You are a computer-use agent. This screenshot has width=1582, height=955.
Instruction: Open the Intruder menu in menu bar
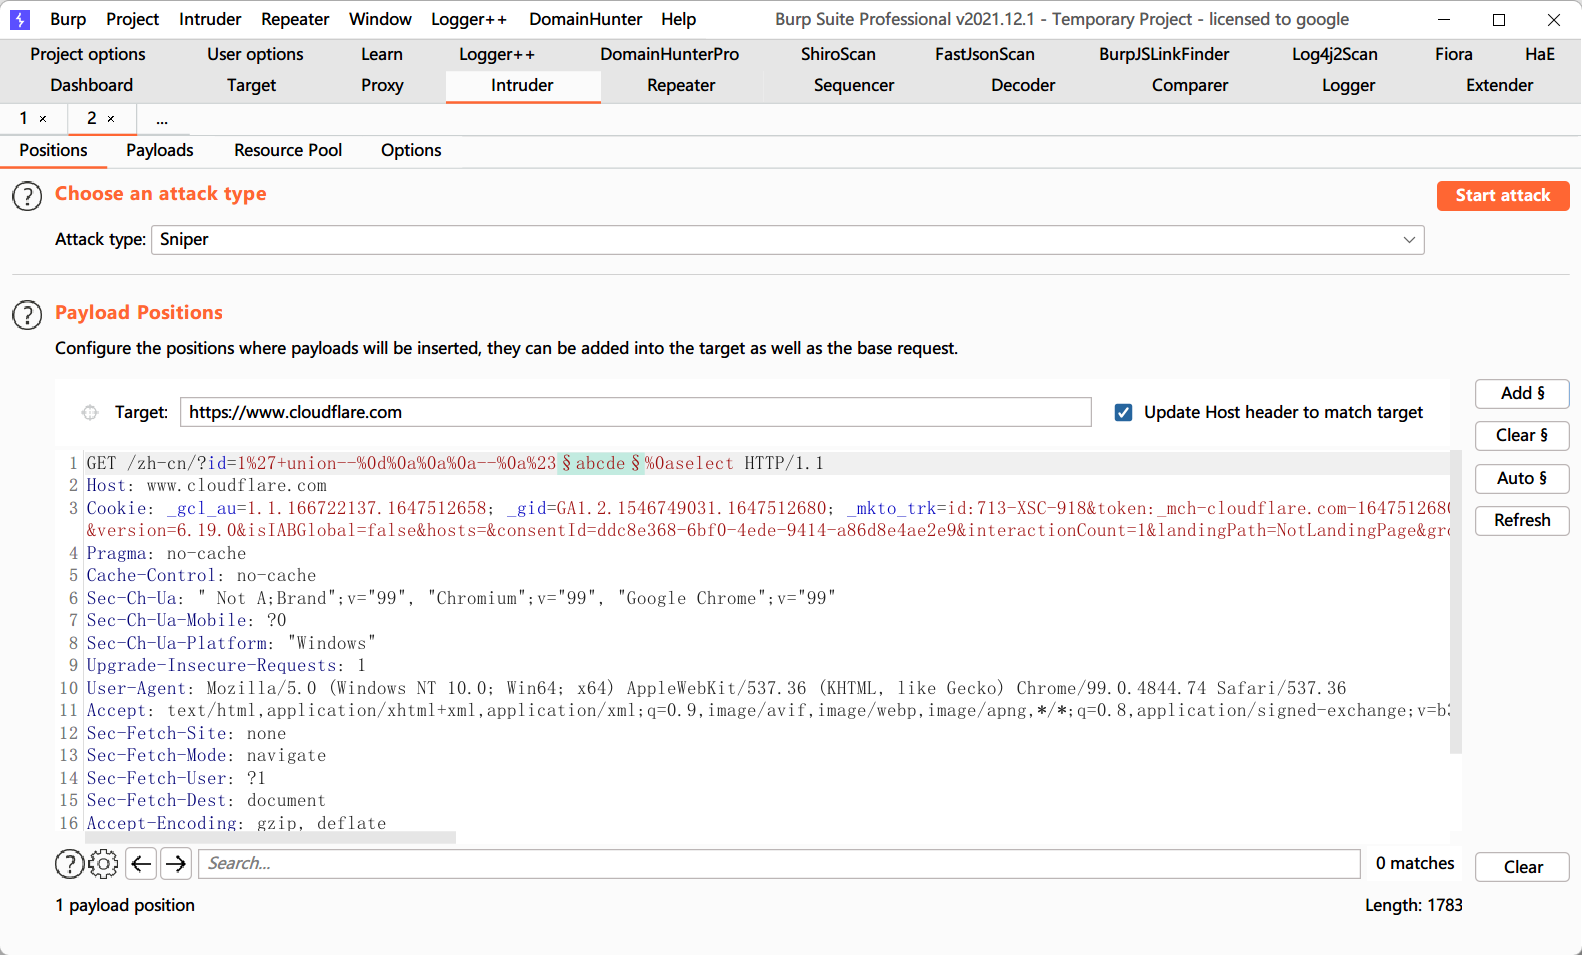pos(210,19)
